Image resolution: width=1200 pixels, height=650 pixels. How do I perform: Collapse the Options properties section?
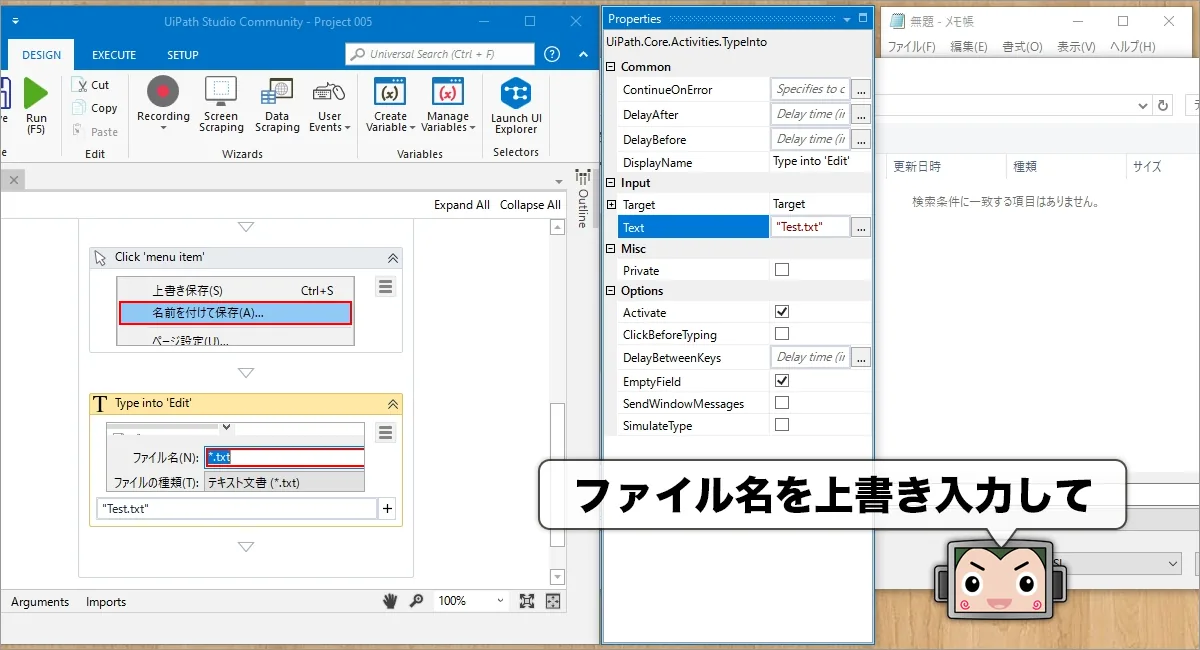pos(611,291)
